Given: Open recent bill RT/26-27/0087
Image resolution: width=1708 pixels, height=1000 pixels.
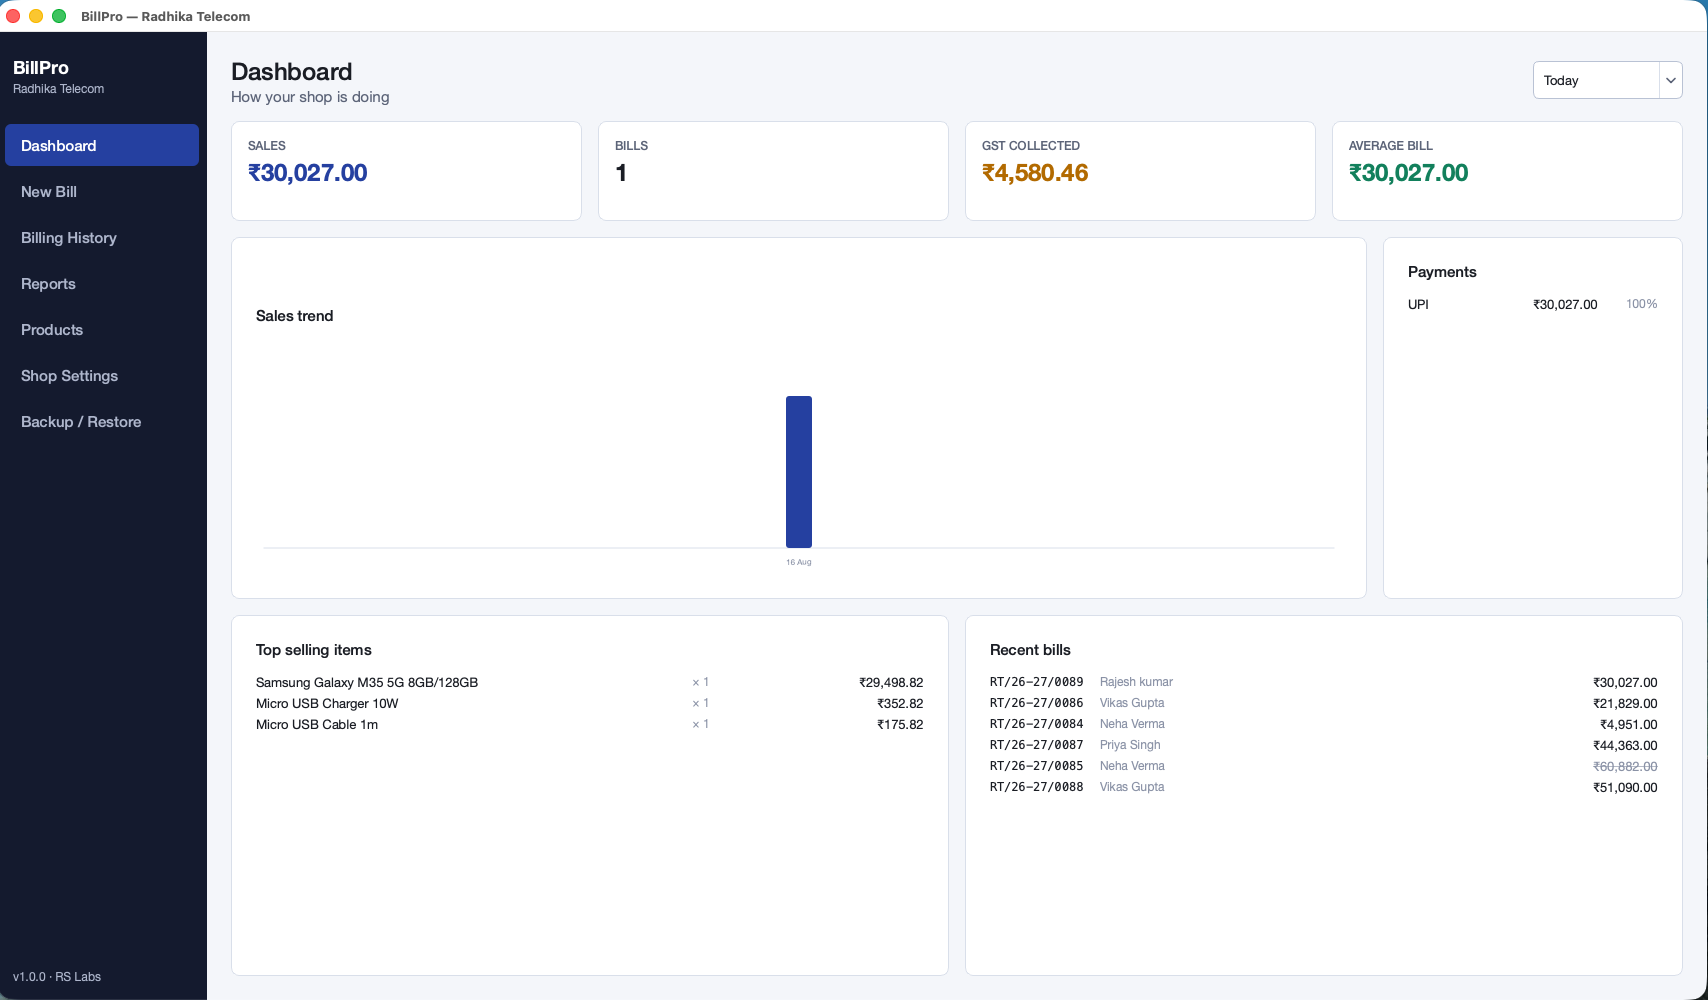Looking at the screenshot, I should [x=1036, y=745].
